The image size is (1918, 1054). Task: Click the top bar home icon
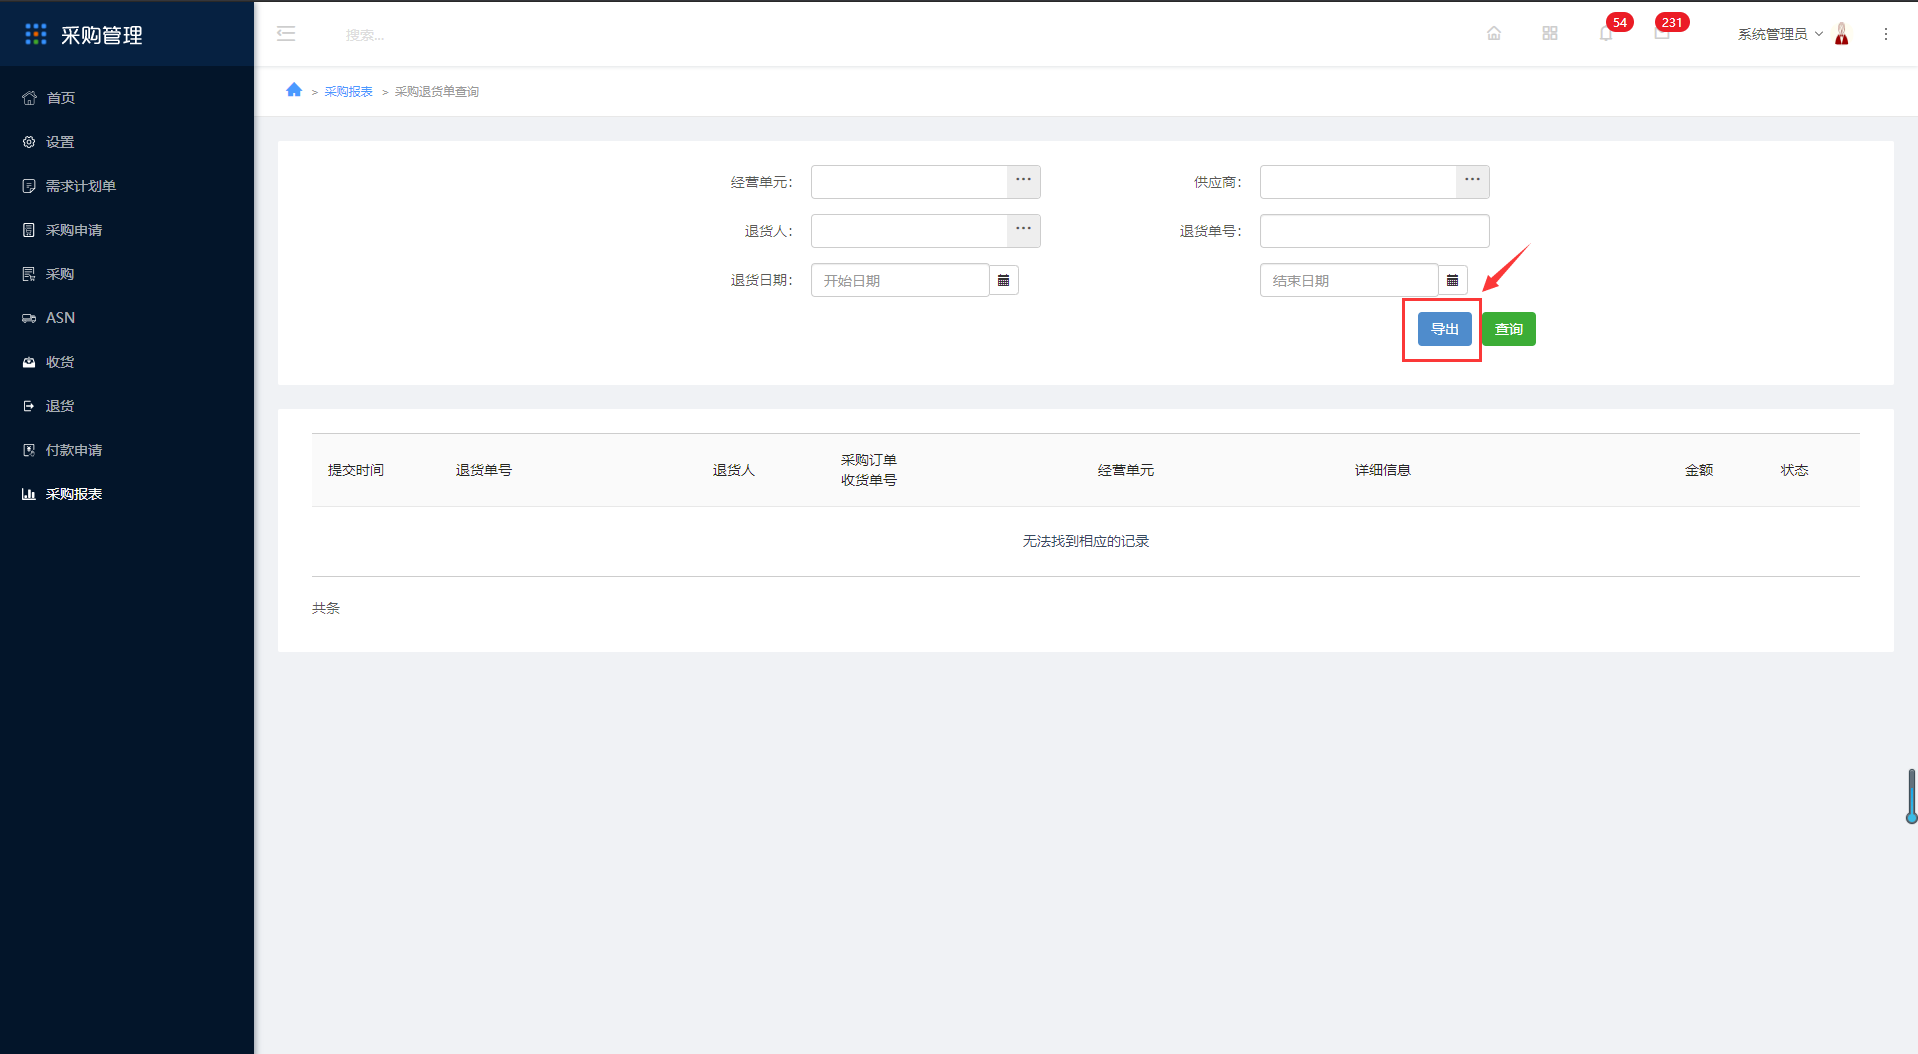[x=1494, y=33]
